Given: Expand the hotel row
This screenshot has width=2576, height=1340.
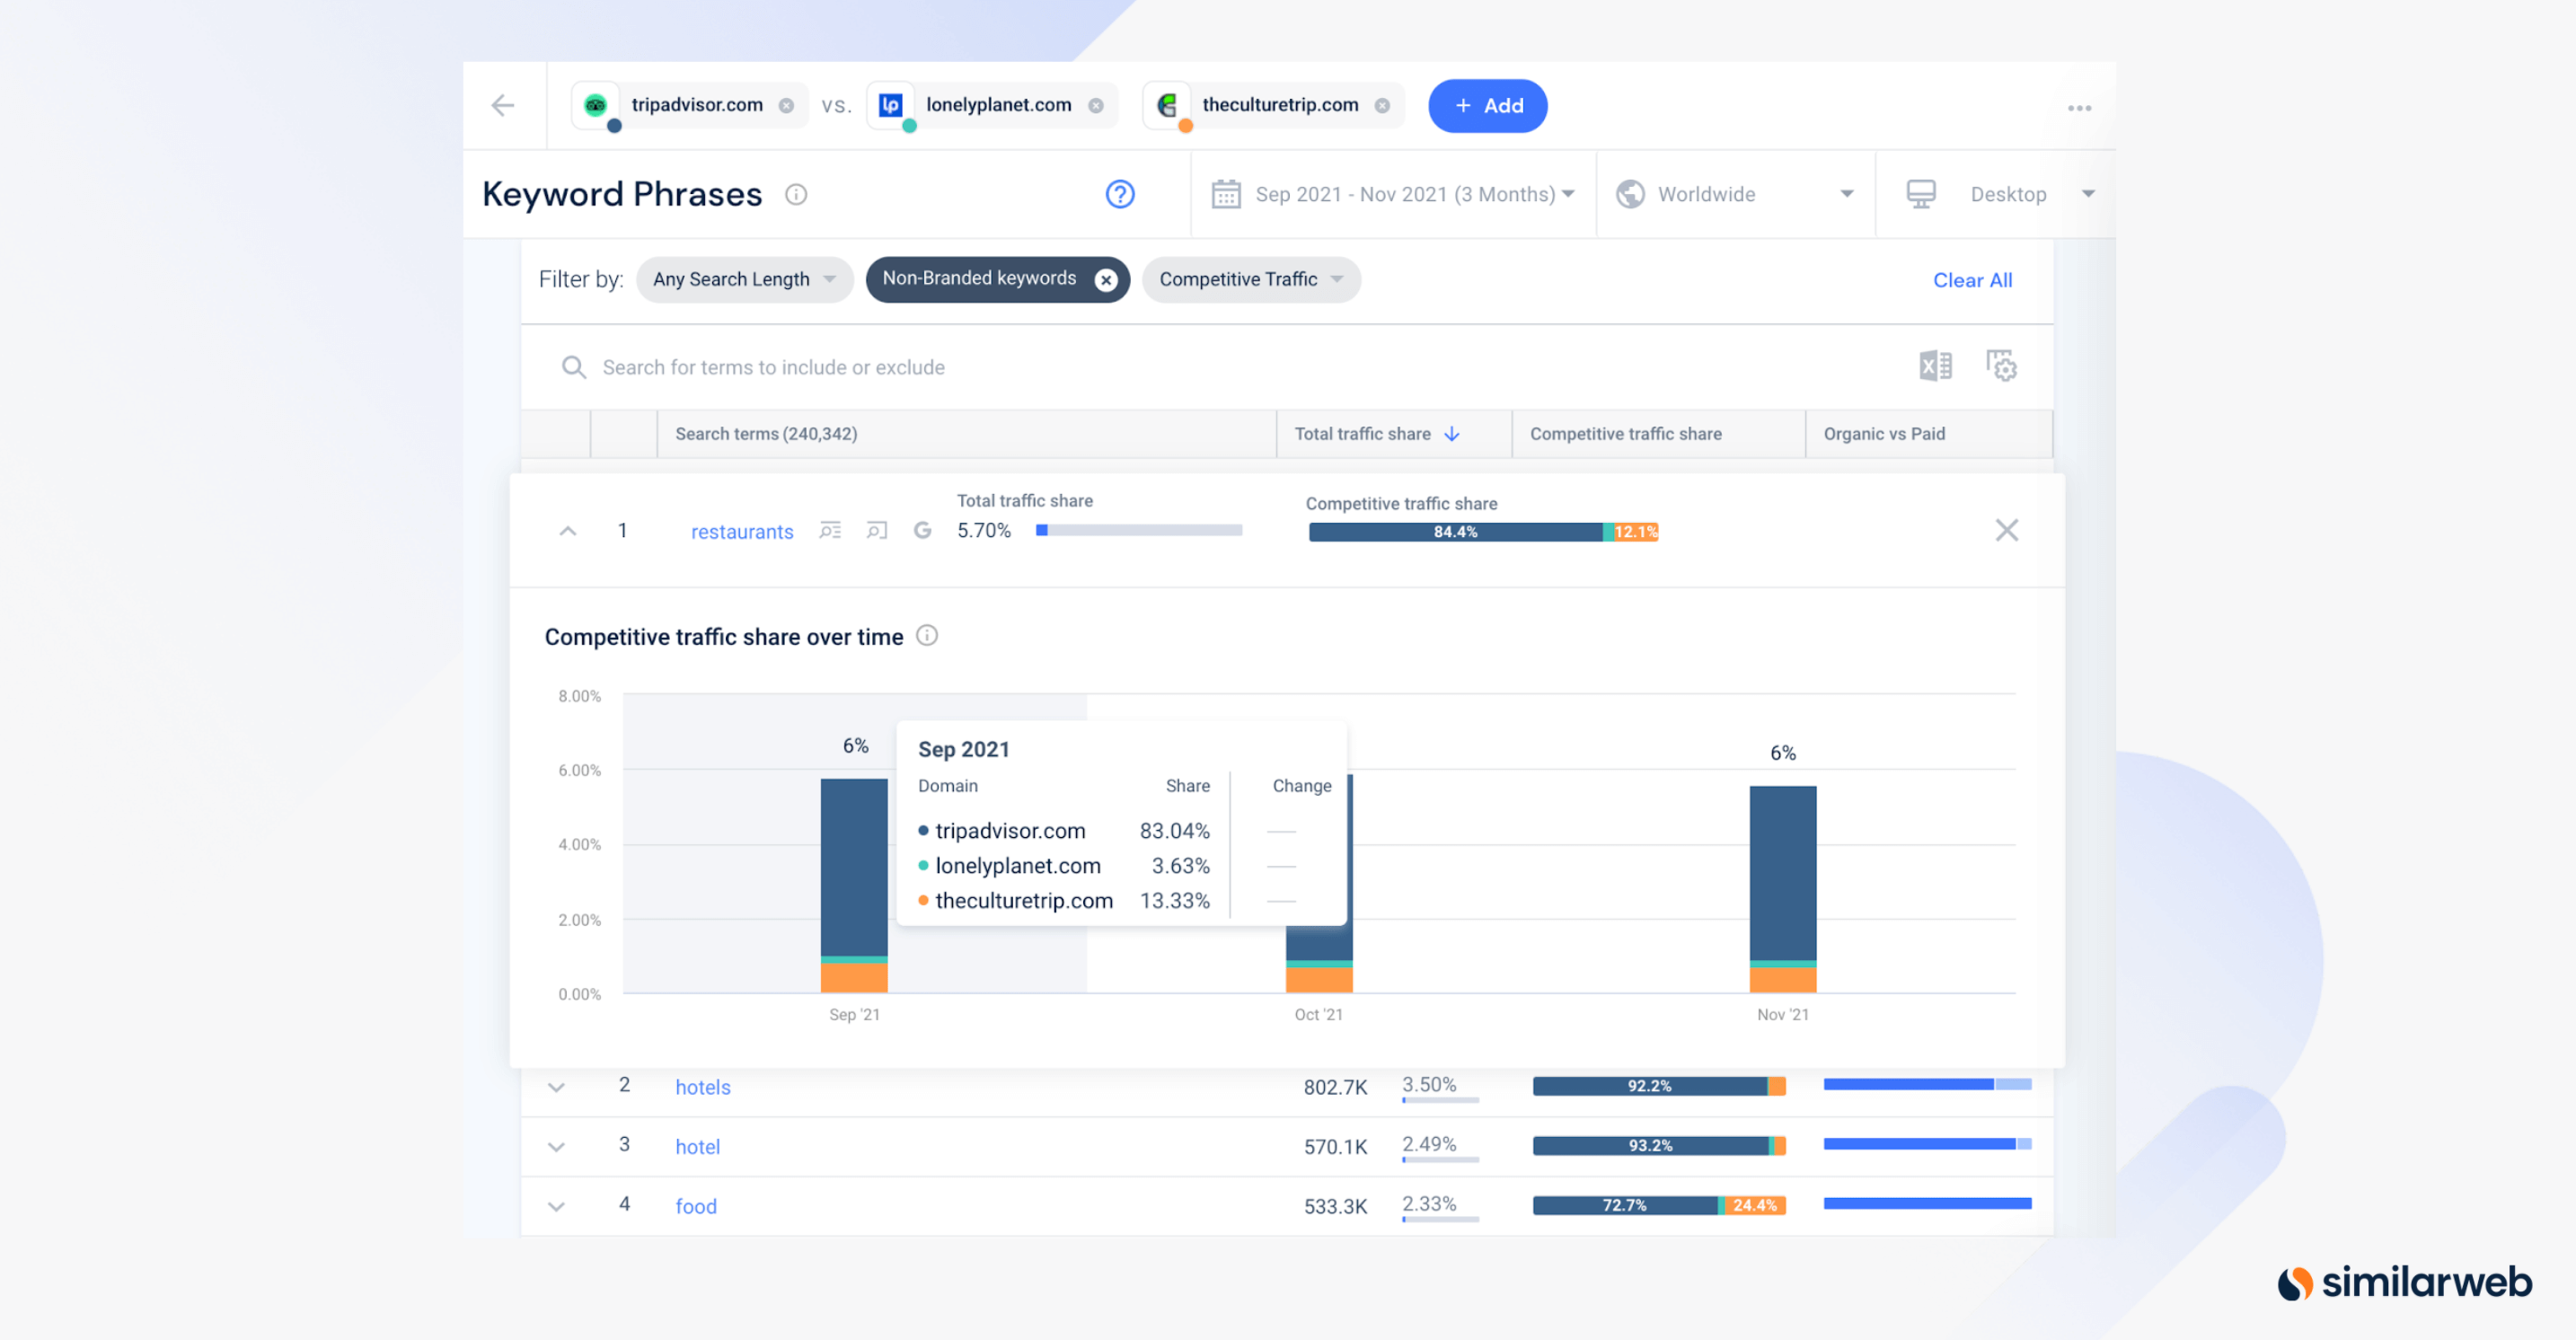Looking at the screenshot, I should coord(556,1147).
